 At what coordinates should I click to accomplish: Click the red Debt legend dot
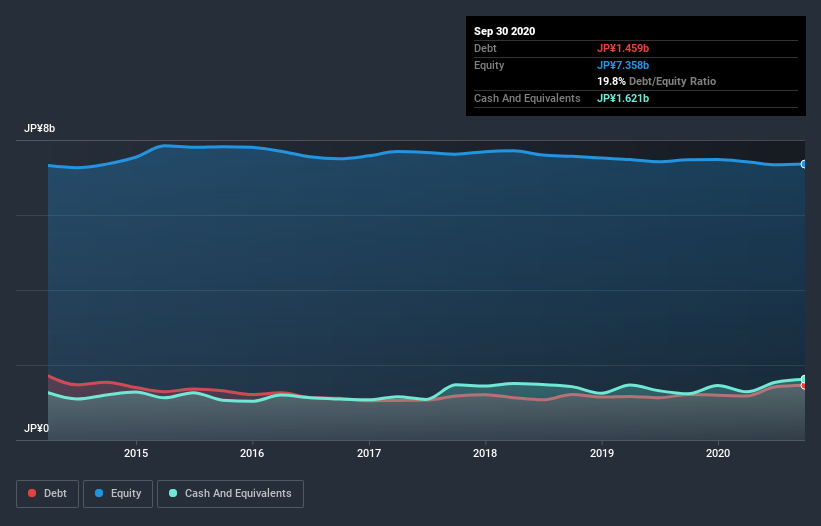point(32,493)
